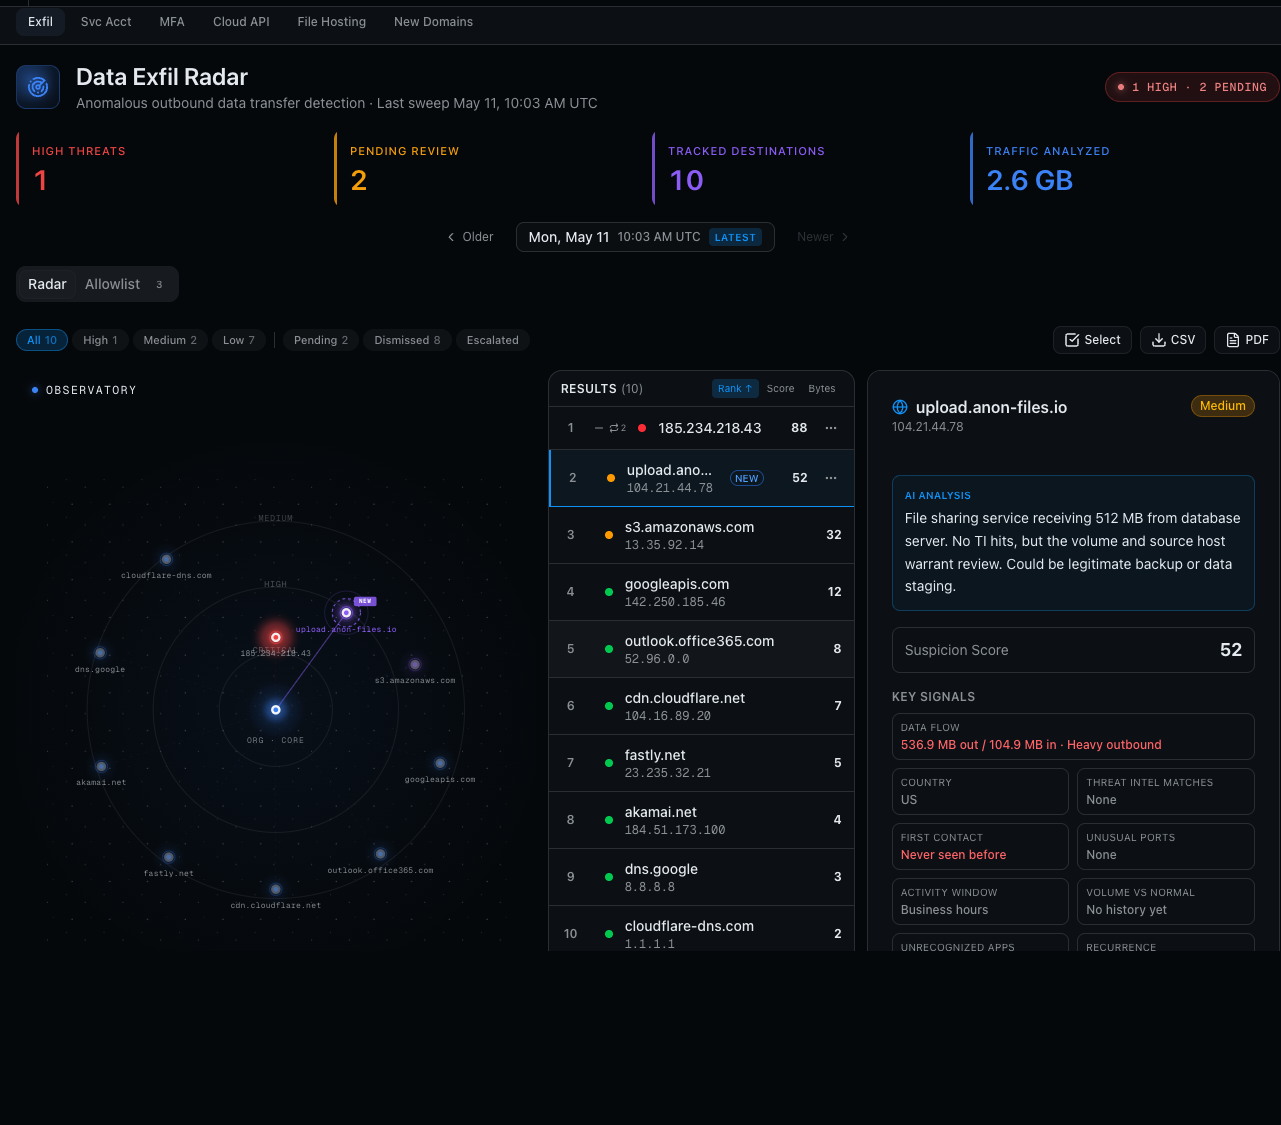Click the First Contact Never seen before box
Screen dimensions: 1281x1125
click(980, 846)
